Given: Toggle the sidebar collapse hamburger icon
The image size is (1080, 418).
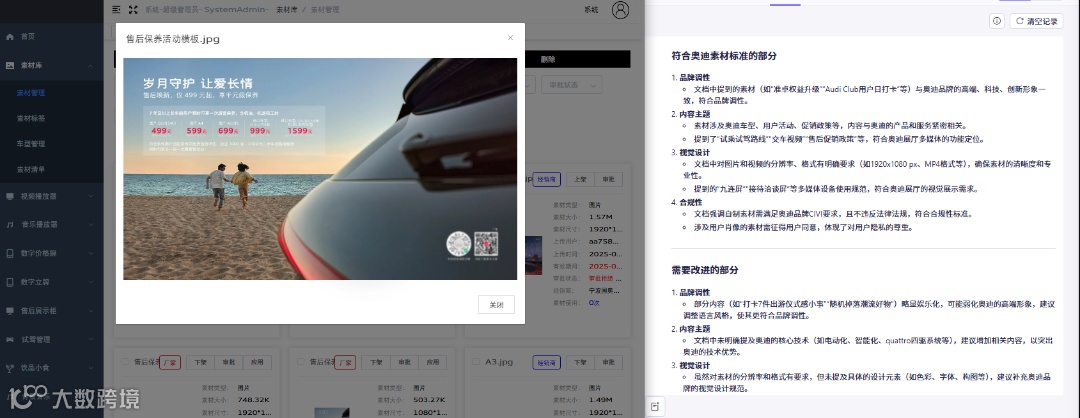Looking at the screenshot, I should click(x=116, y=10).
